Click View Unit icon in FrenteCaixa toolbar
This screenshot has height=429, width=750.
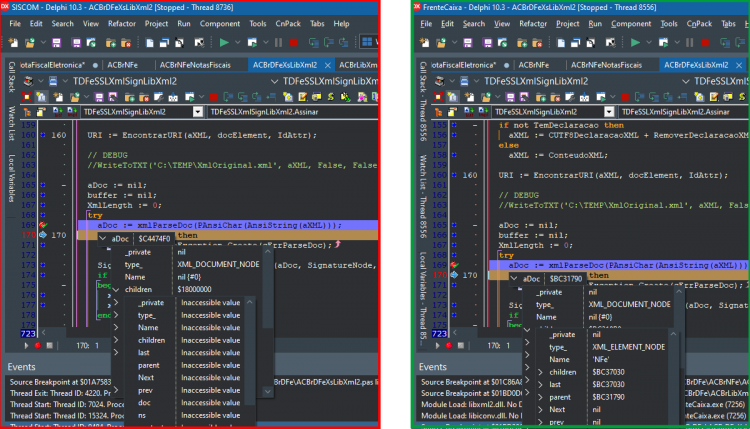(x=561, y=43)
